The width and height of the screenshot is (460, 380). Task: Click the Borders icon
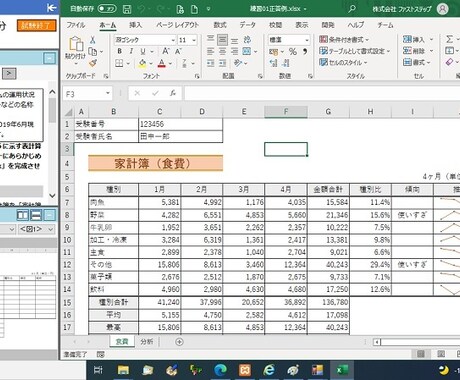click(x=119, y=63)
